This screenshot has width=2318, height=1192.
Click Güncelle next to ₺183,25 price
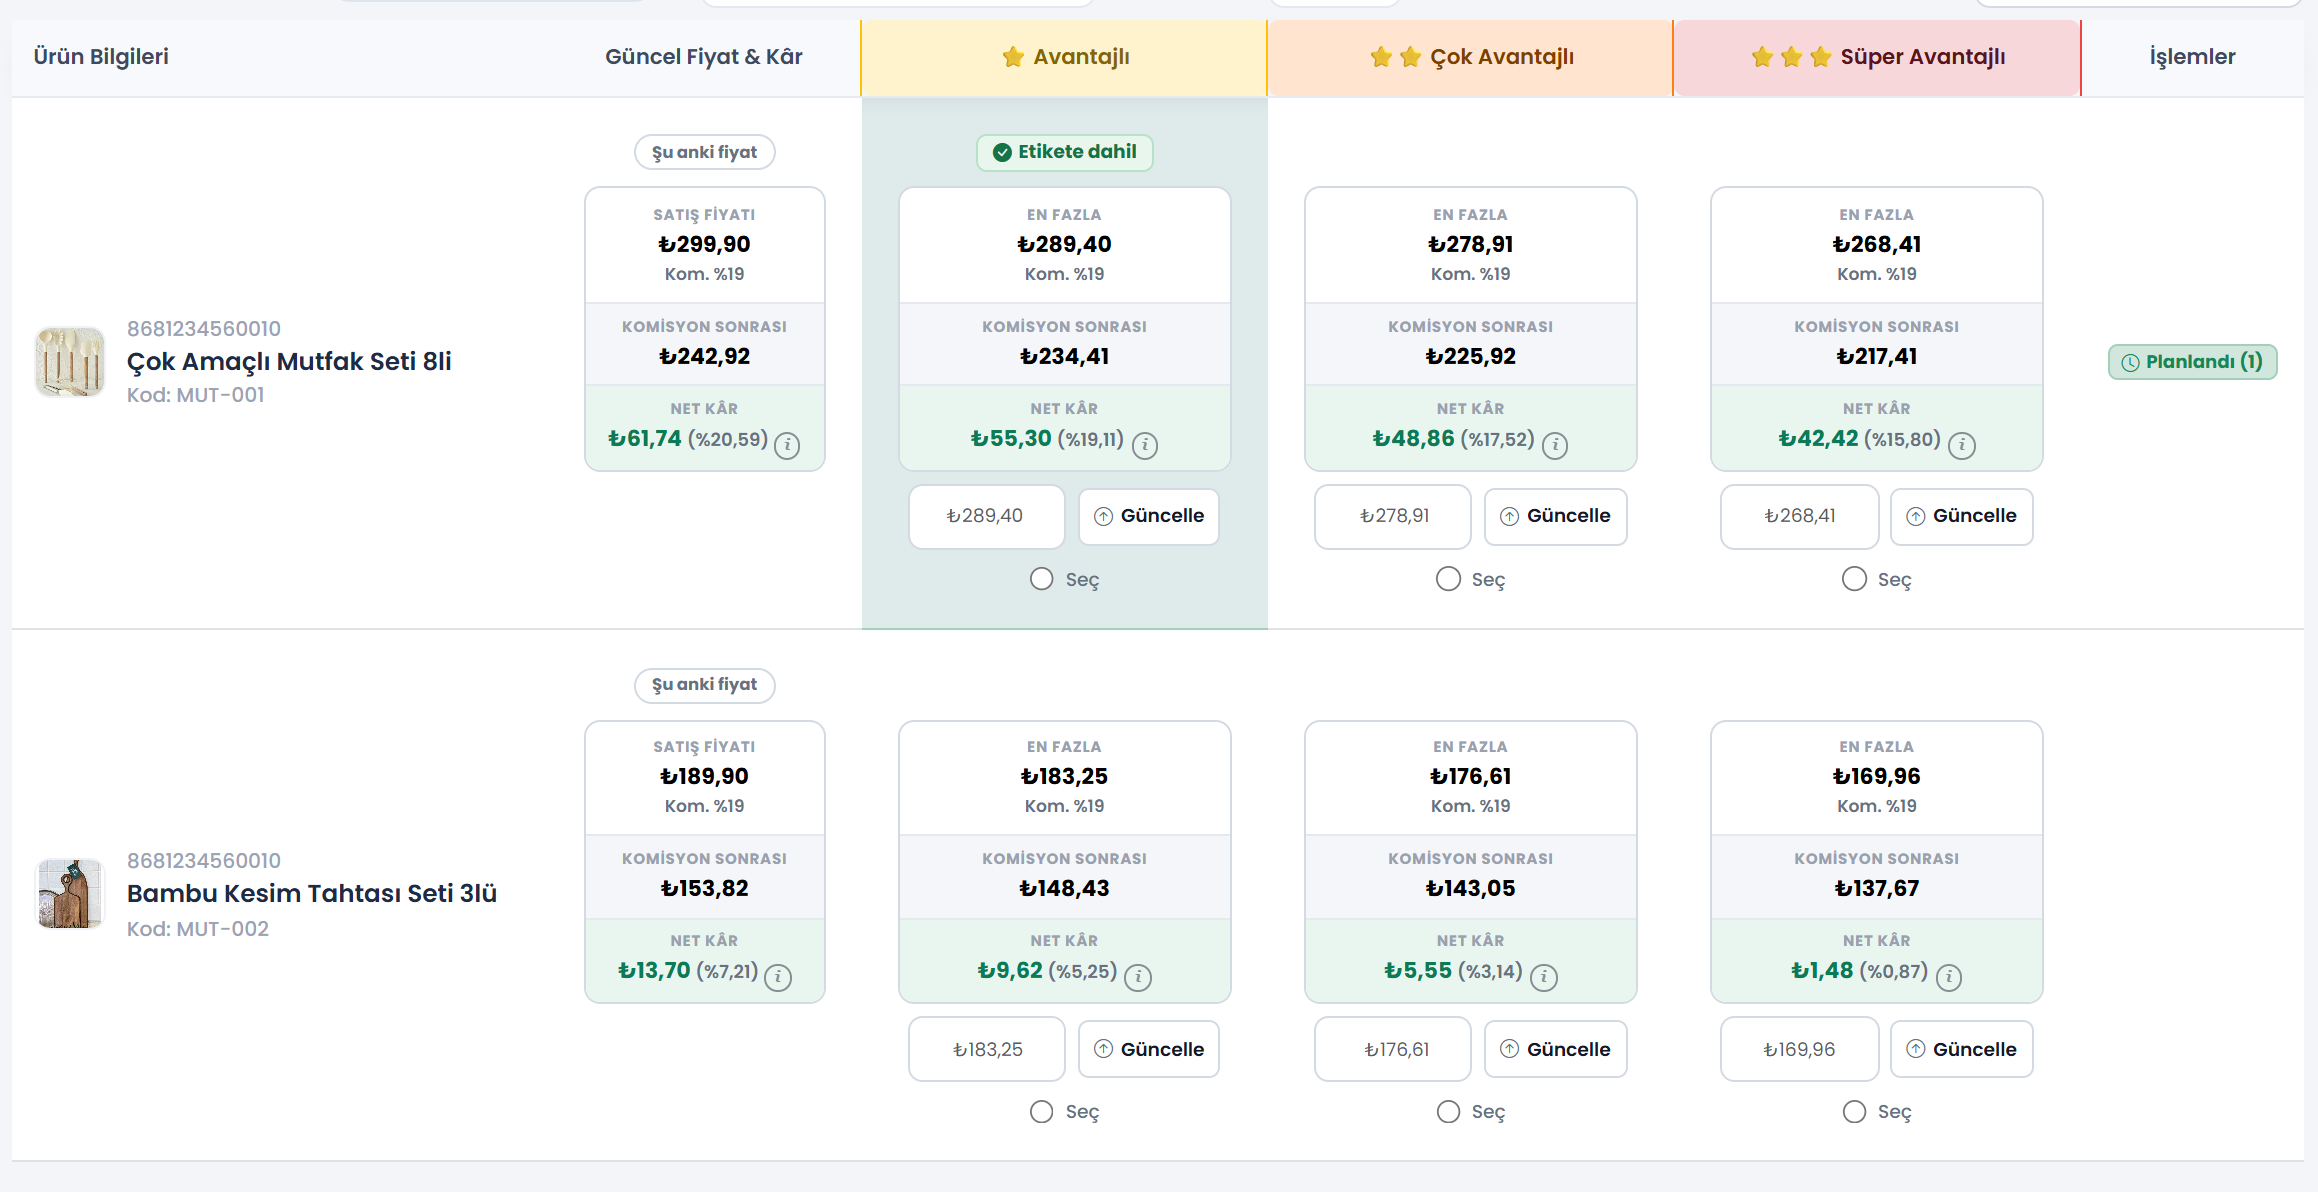tap(1149, 1049)
